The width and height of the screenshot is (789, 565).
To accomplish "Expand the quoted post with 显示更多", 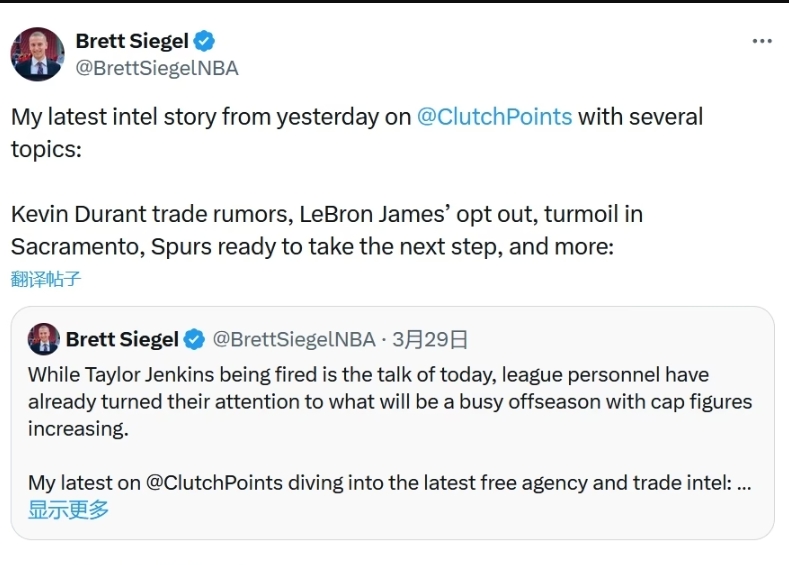I will coord(68,510).
